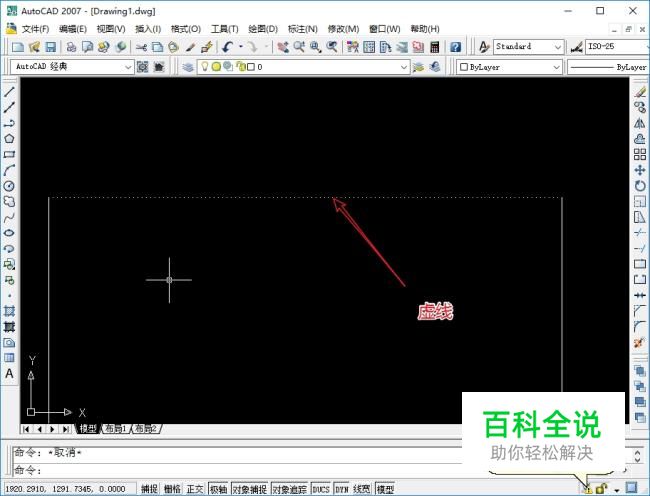Select the Hatch tool
The width and height of the screenshot is (650, 496).
point(9,311)
